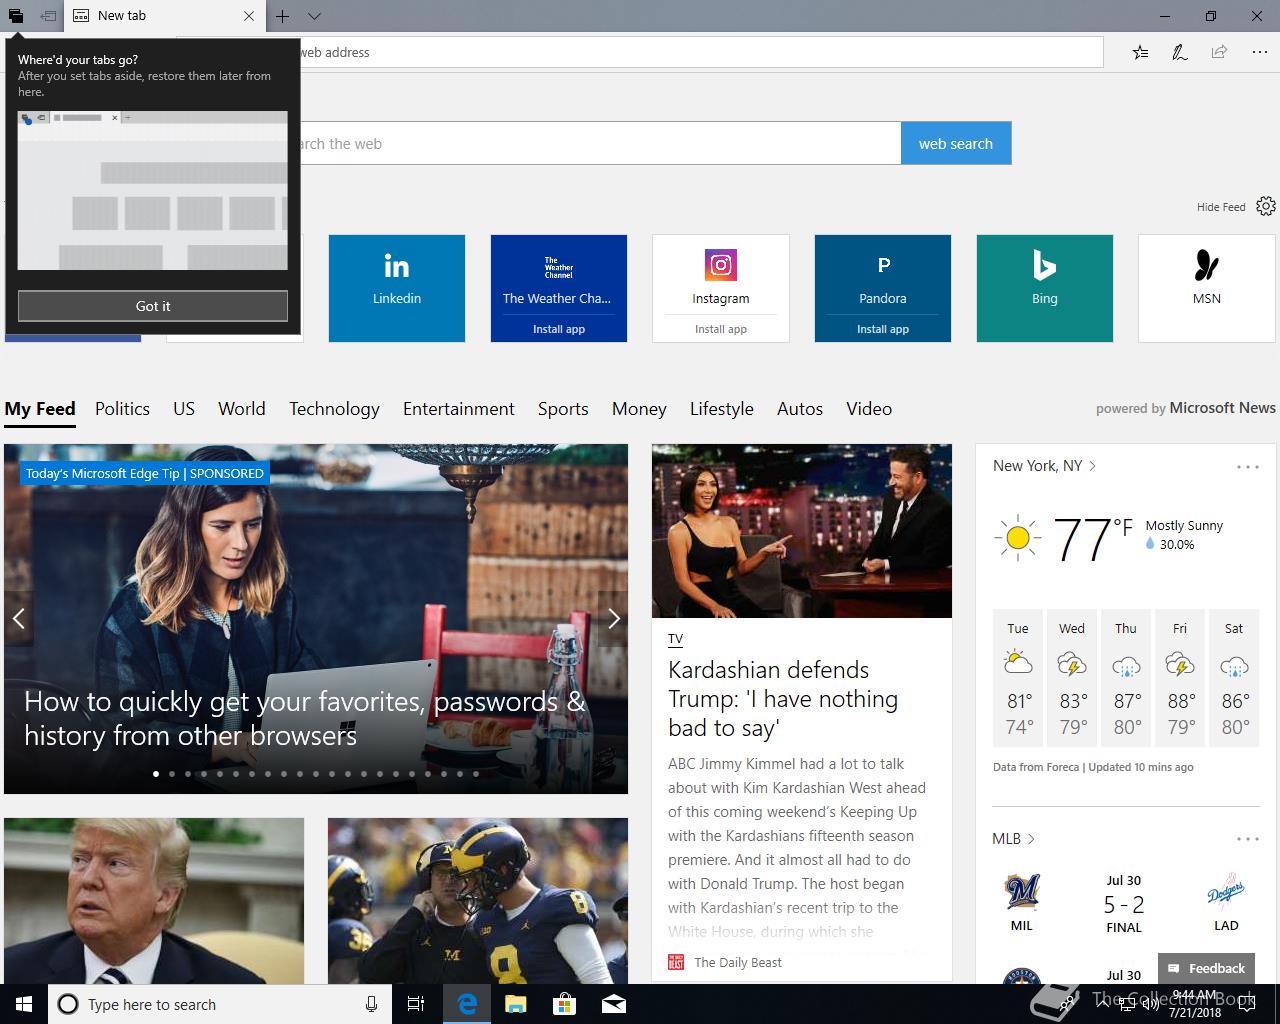Switch to the Entertainment tab

tap(459, 408)
